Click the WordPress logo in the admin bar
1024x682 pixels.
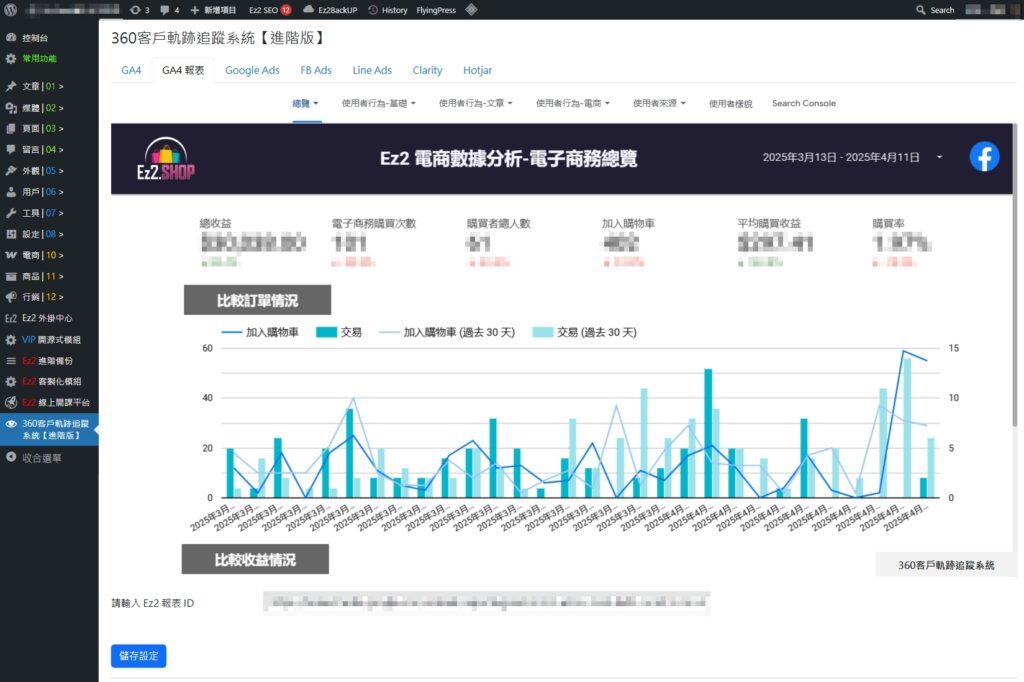[10, 10]
